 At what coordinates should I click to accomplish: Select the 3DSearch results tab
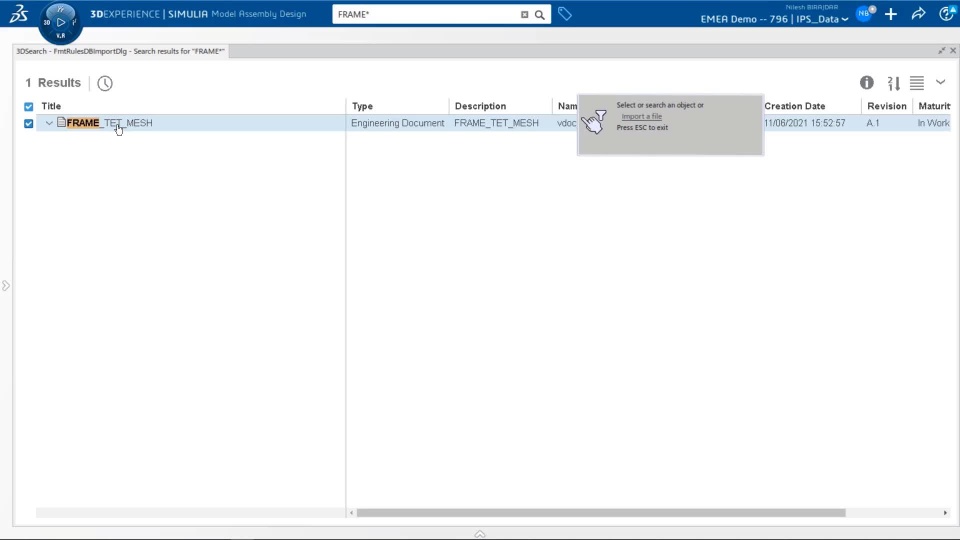click(x=121, y=51)
